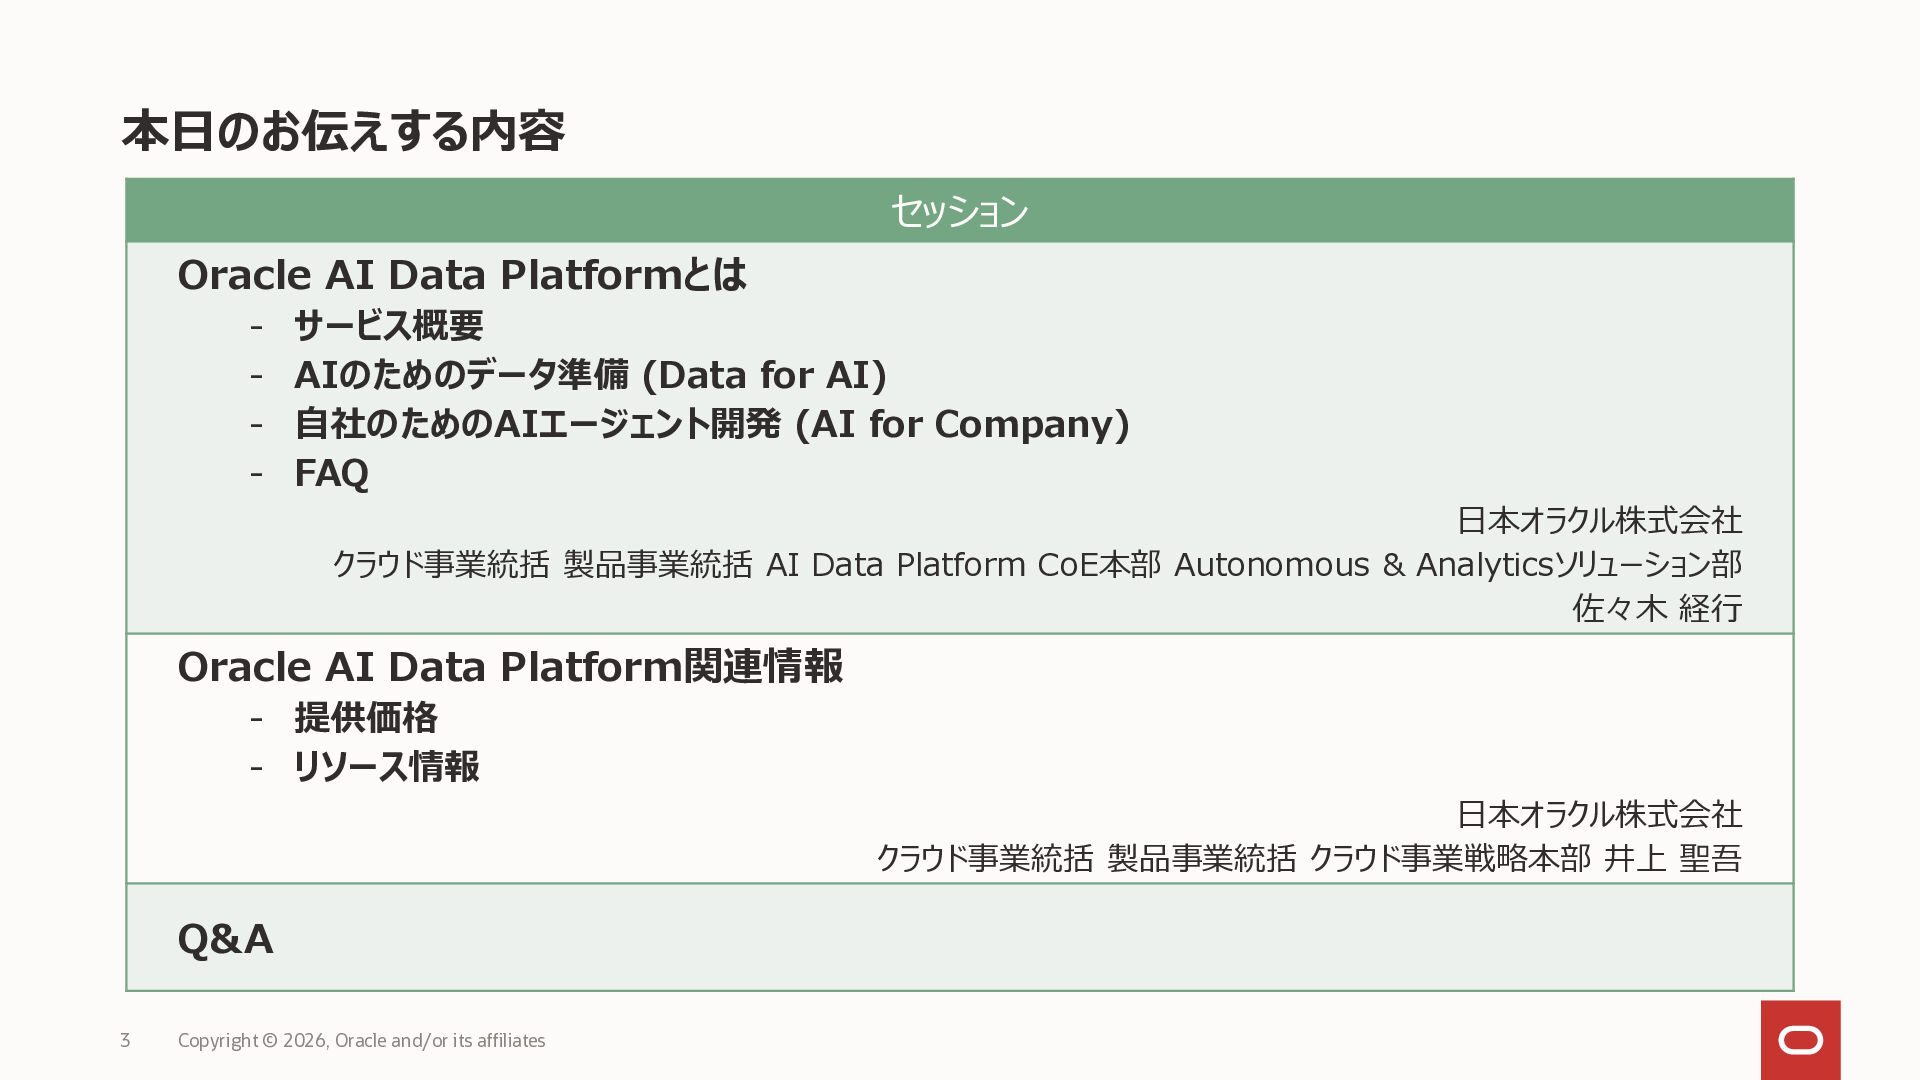Viewport: 1920px width, 1080px height.
Task: Click the 自社のためのAIエージェント開発 bullet
Action: 711,424
